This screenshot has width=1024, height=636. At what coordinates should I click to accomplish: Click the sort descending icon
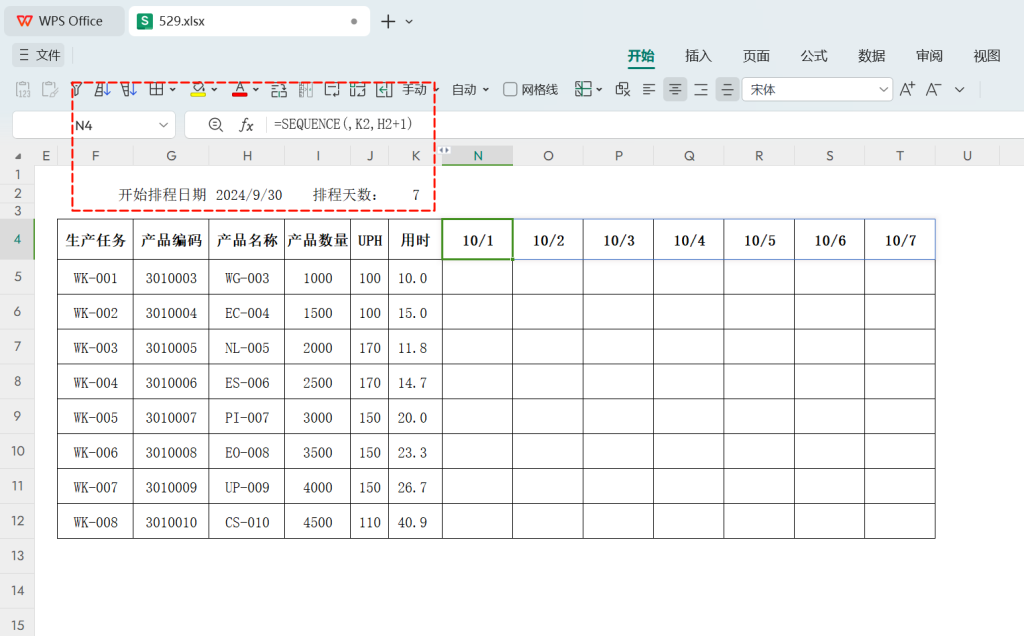pyautogui.click(x=129, y=89)
